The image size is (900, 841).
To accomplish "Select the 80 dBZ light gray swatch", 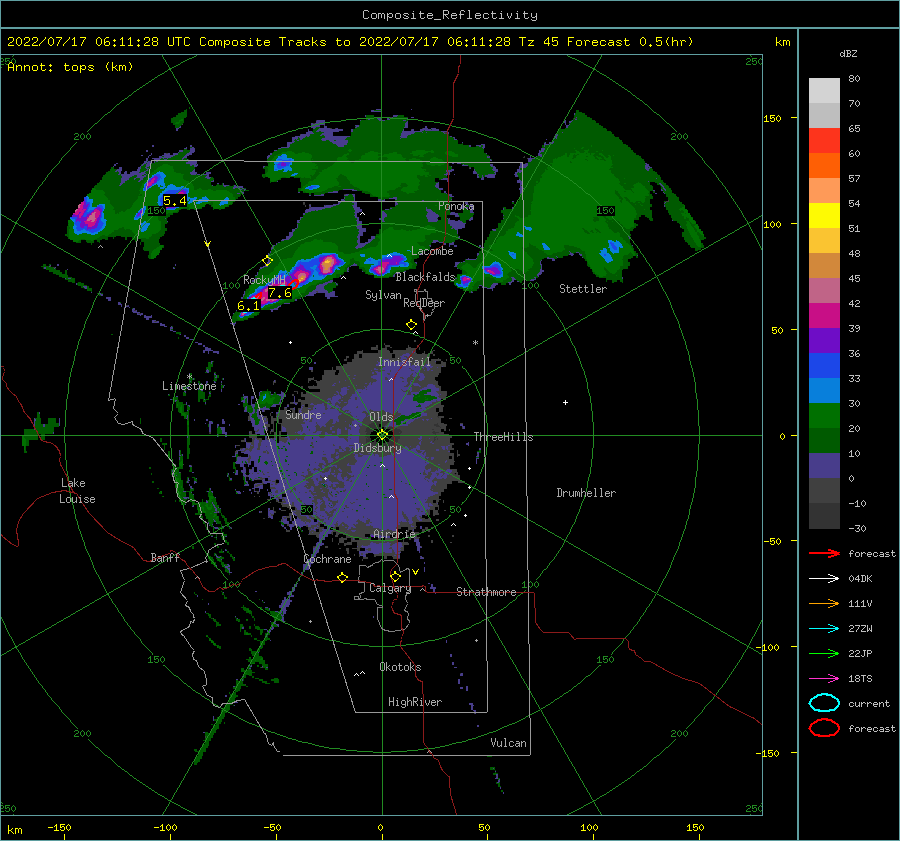I will (x=824, y=91).
